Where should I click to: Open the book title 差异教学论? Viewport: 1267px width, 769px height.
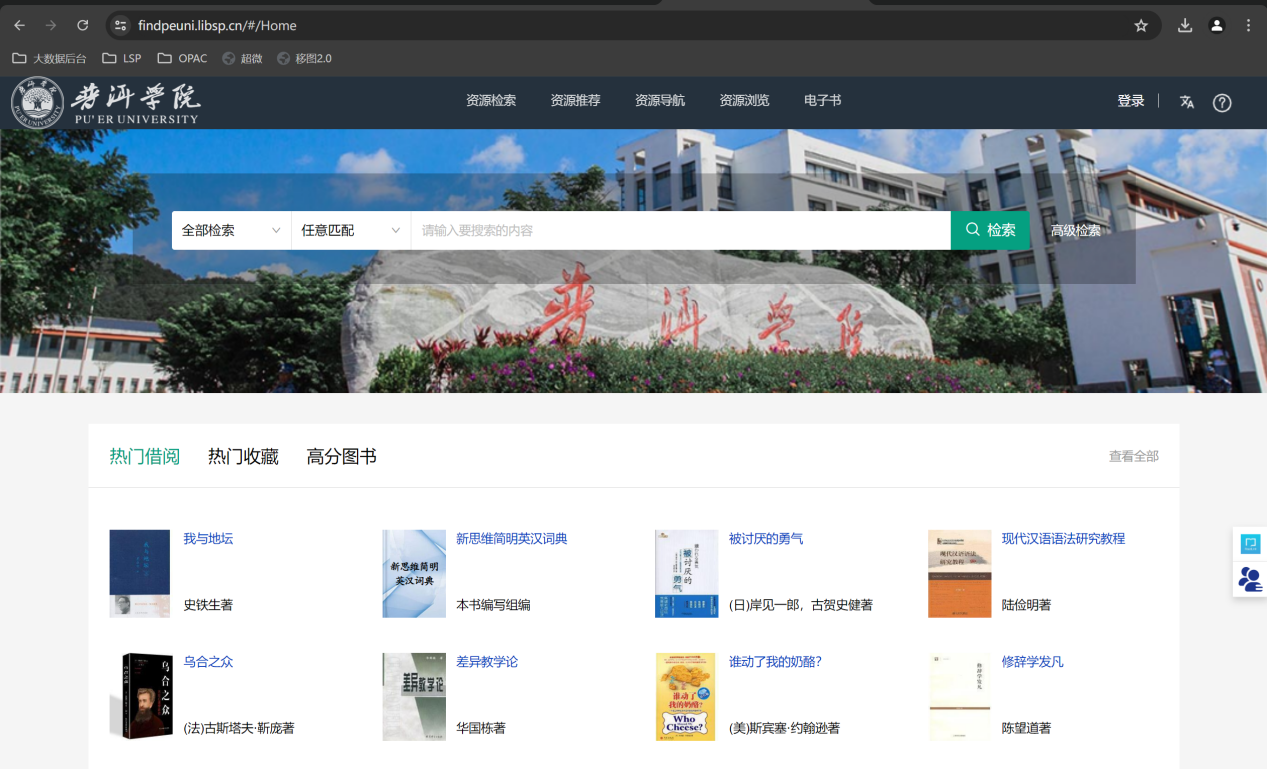pyautogui.click(x=487, y=662)
